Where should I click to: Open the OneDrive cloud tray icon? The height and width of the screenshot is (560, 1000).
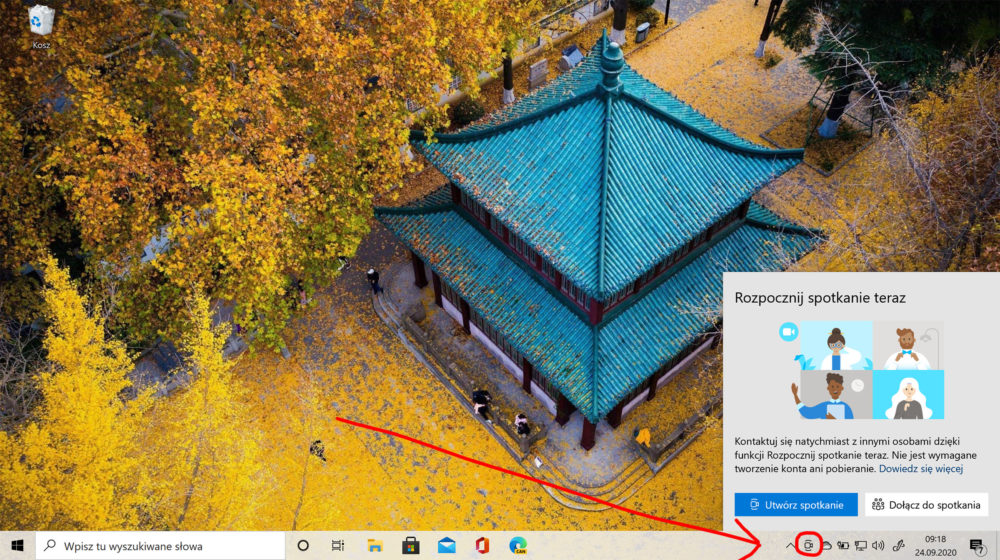[x=826, y=545]
